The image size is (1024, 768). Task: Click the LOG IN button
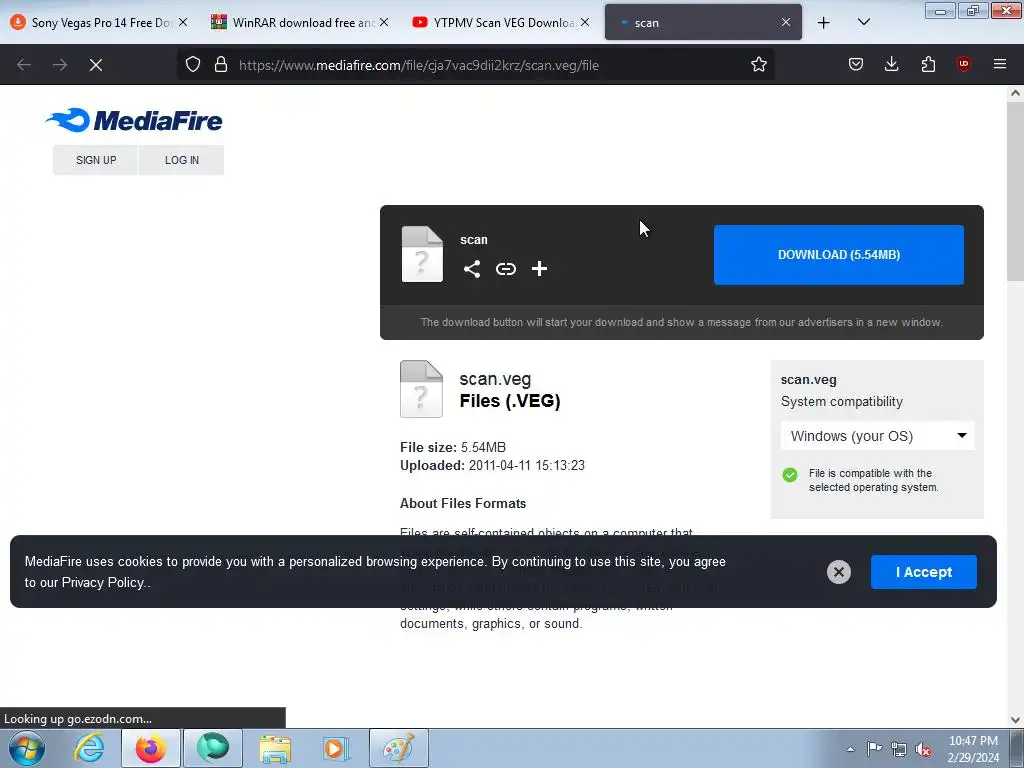point(182,160)
